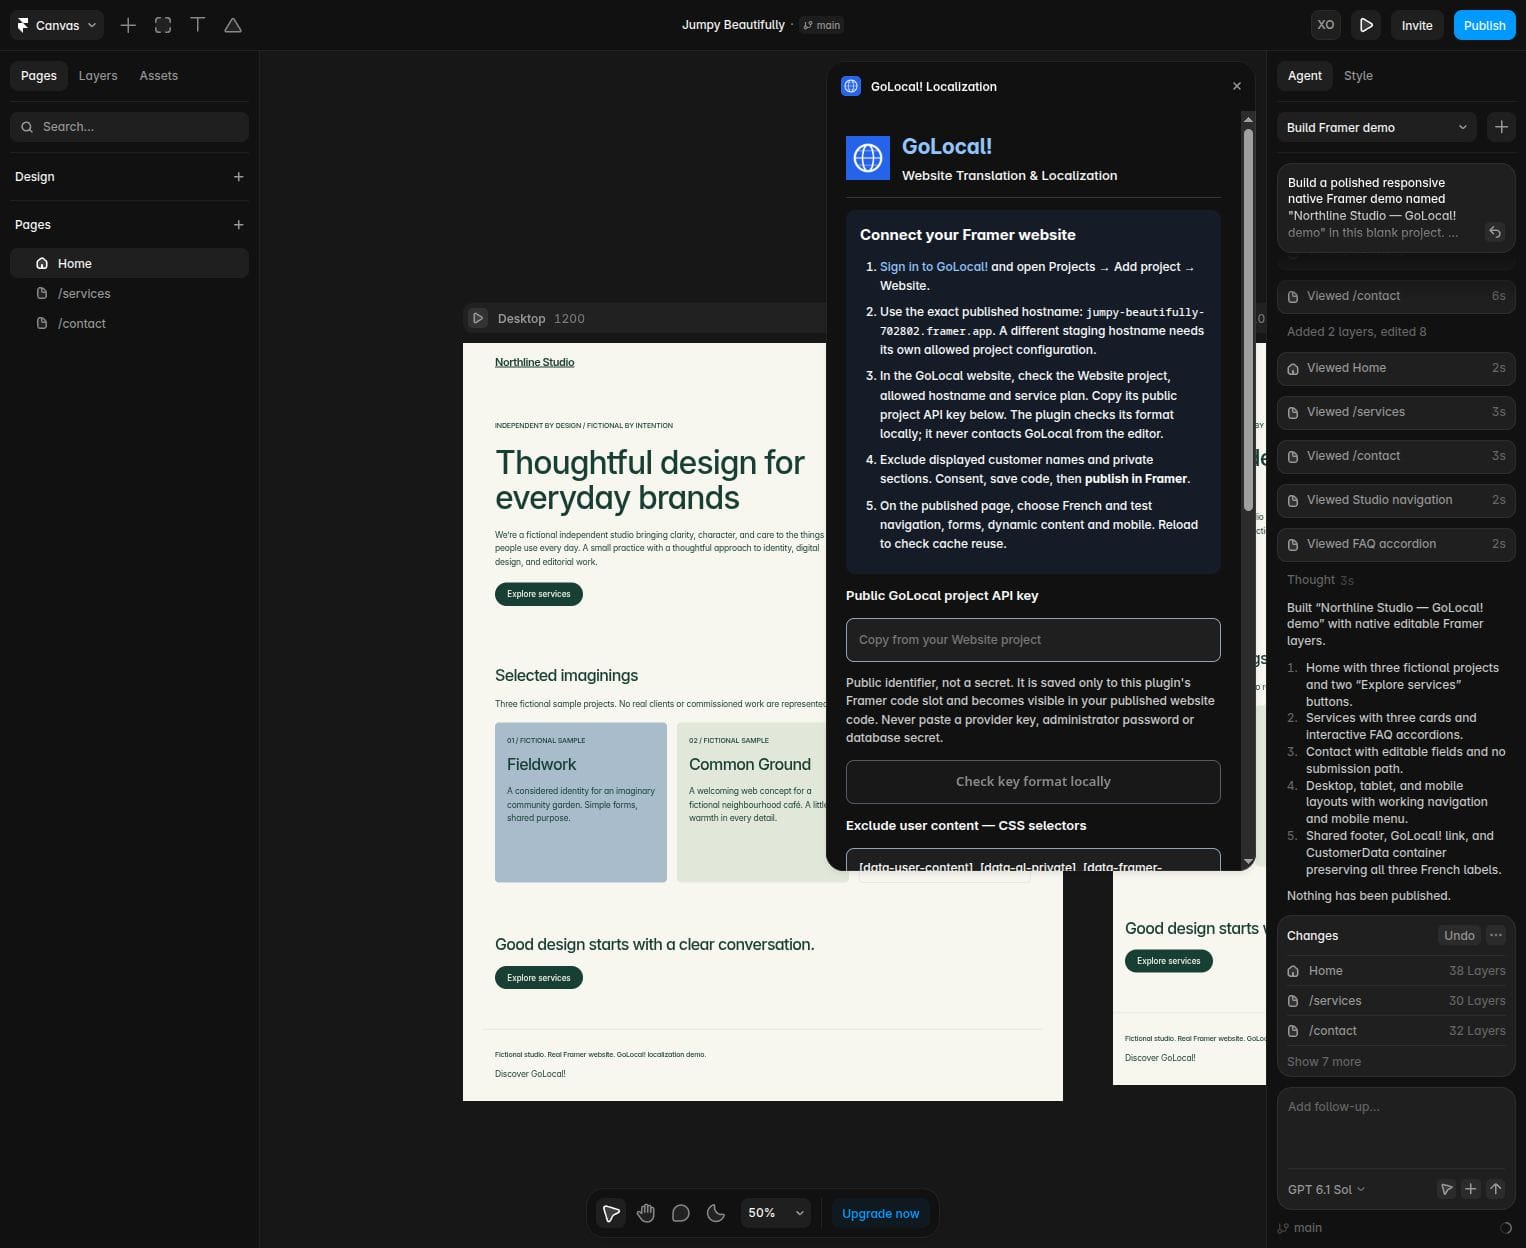The height and width of the screenshot is (1248, 1526).
Task: Click the plus attach icon in follow-up box
Action: [x=1470, y=1189]
